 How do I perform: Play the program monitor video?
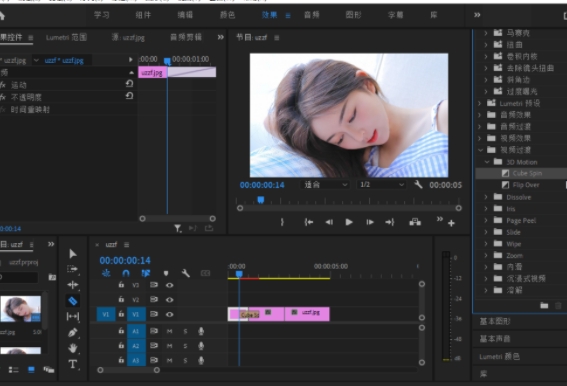(x=349, y=222)
